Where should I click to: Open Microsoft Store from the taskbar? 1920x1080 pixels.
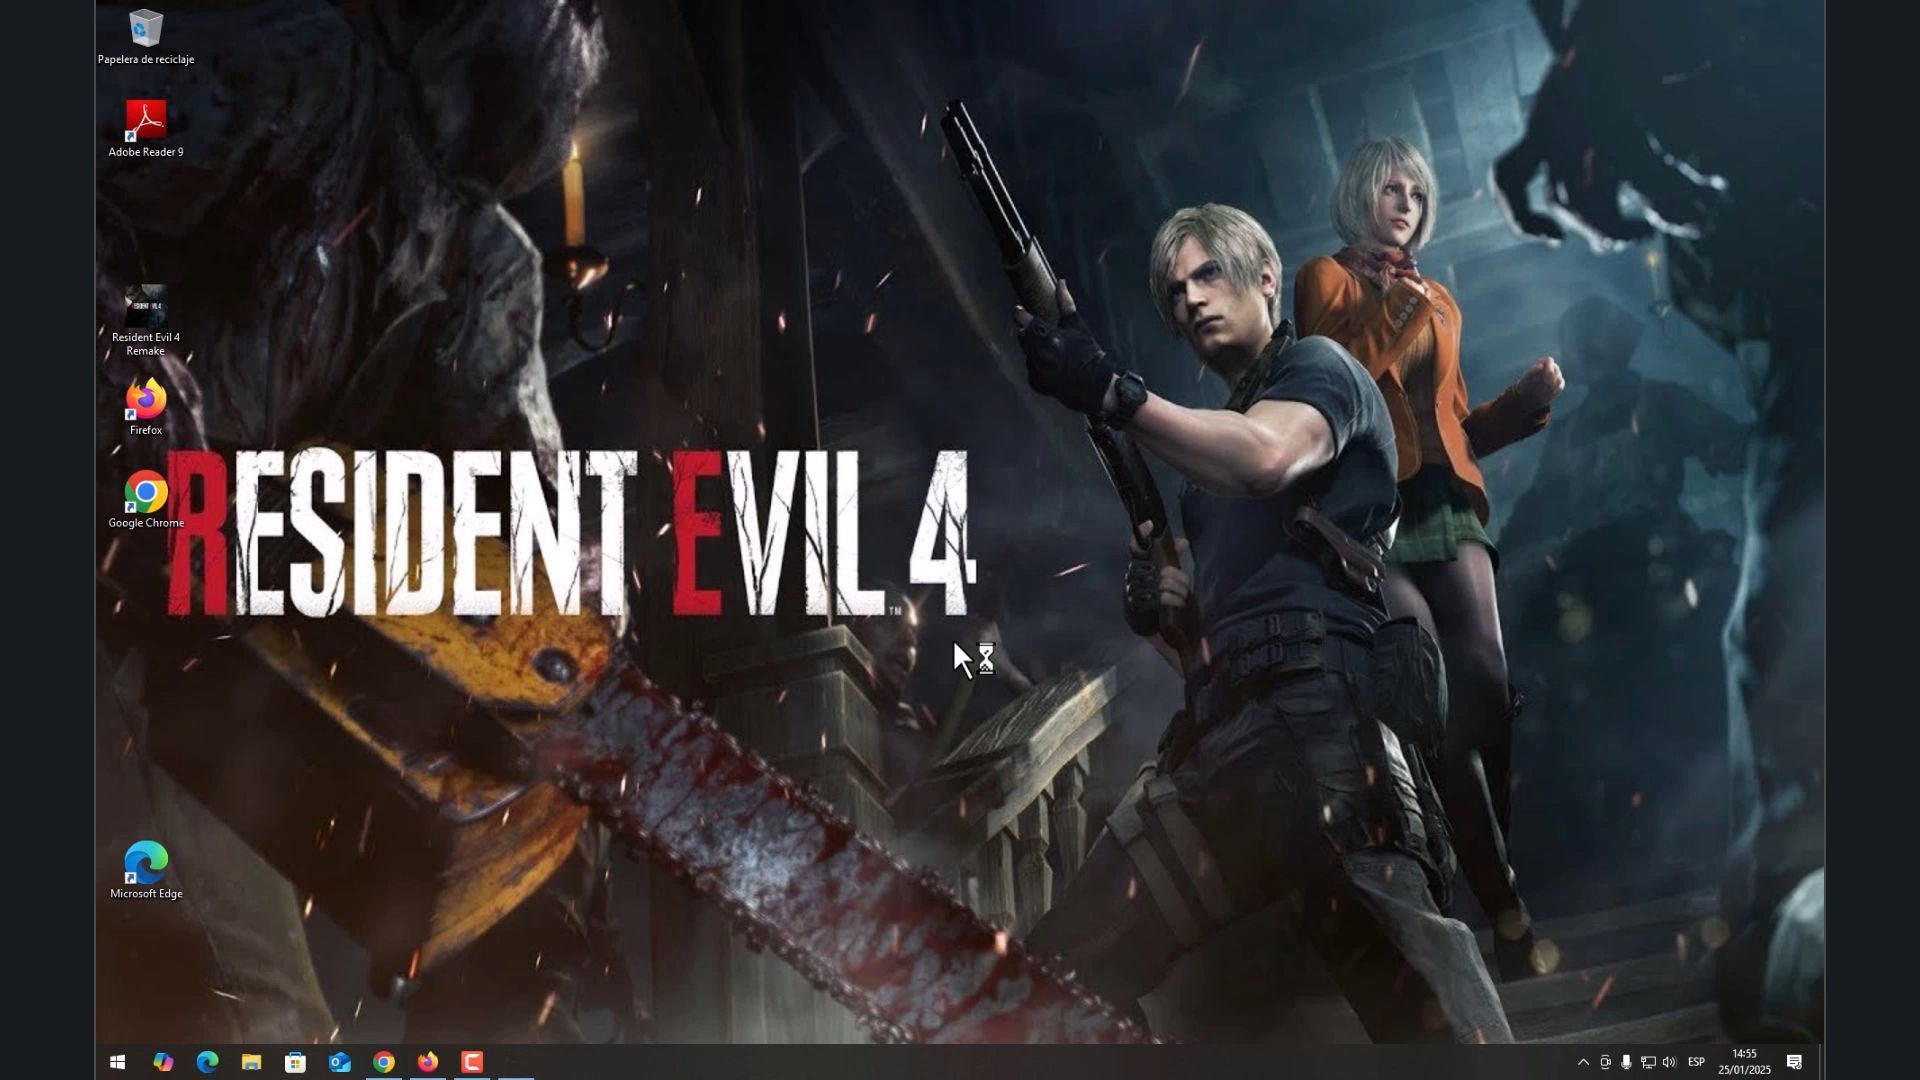[x=295, y=1062]
